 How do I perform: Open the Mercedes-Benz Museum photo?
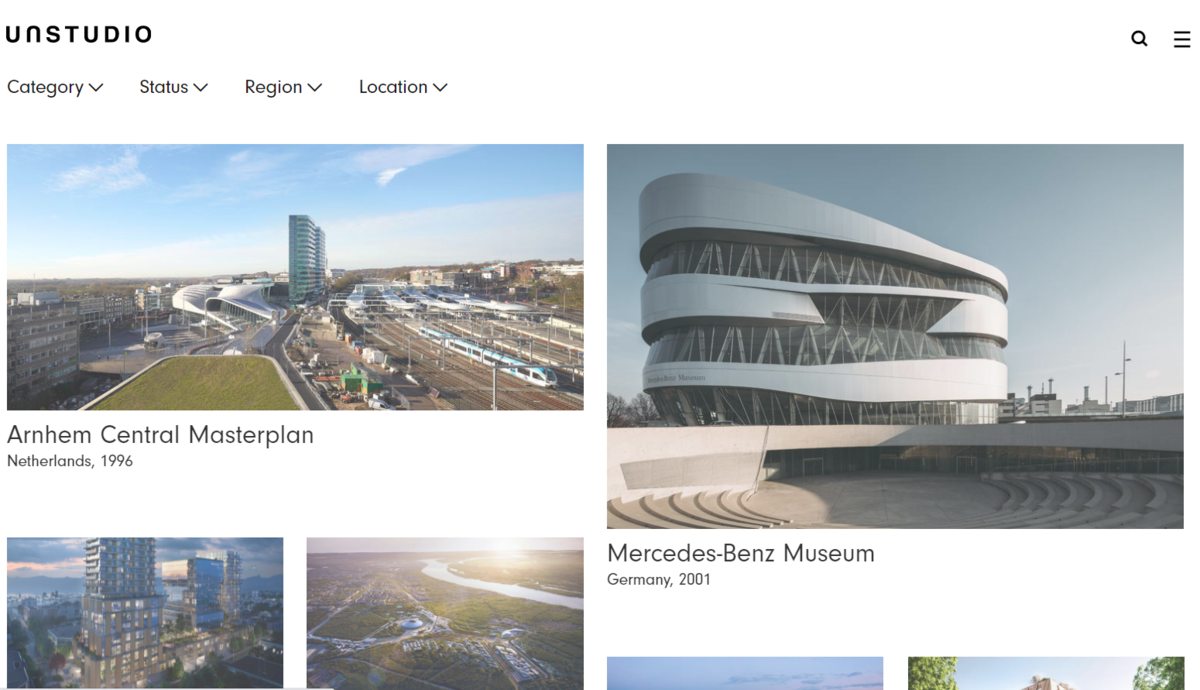[895, 336]
